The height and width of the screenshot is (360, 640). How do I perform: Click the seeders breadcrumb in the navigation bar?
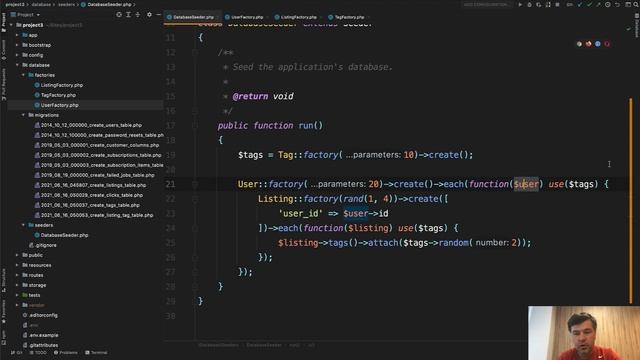pyautogui.click(x=66, y=4)
